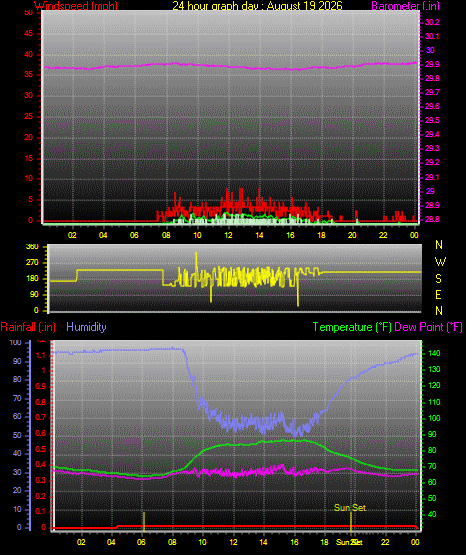Click the 40 value on temperature axis
466x555 pixels.
point(432,514)
